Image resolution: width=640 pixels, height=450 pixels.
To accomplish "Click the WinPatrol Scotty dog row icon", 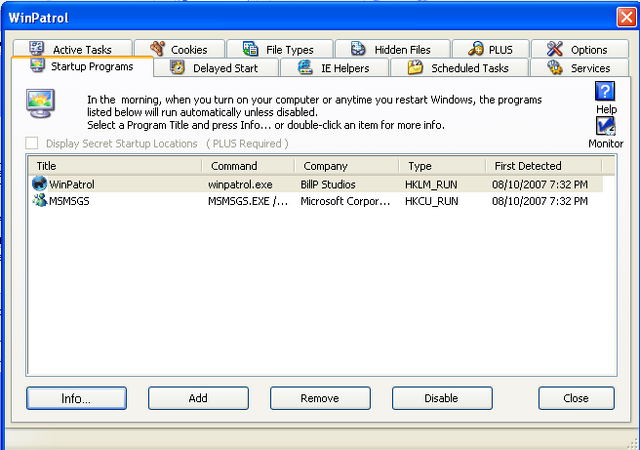I will pos(40,184).
